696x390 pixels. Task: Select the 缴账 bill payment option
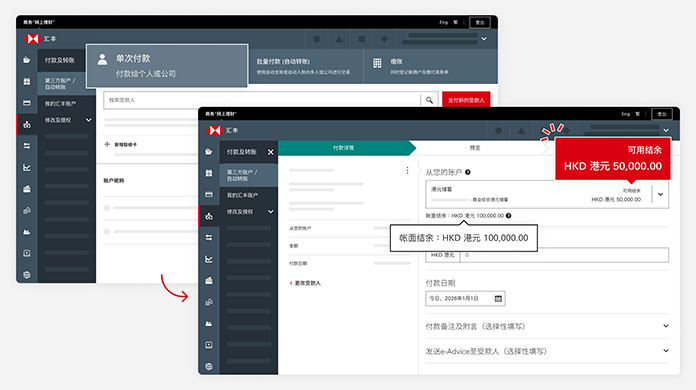431,66
